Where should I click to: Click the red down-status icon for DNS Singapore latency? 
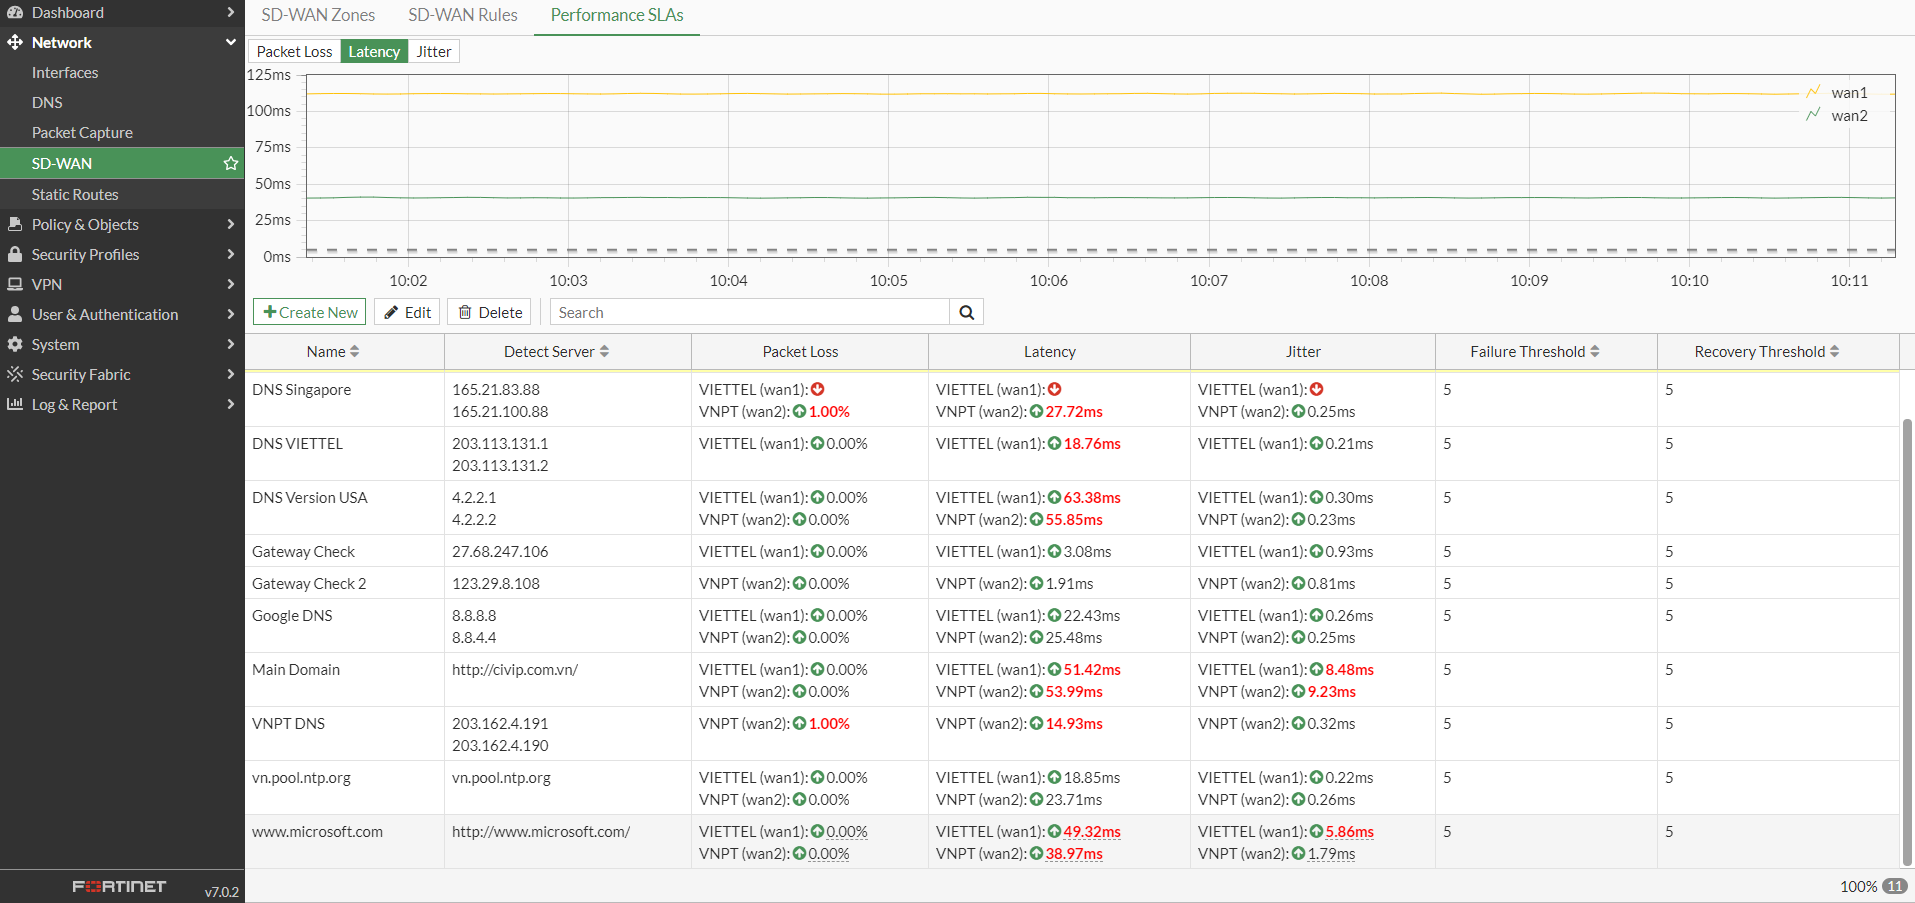pos(1054,389)
